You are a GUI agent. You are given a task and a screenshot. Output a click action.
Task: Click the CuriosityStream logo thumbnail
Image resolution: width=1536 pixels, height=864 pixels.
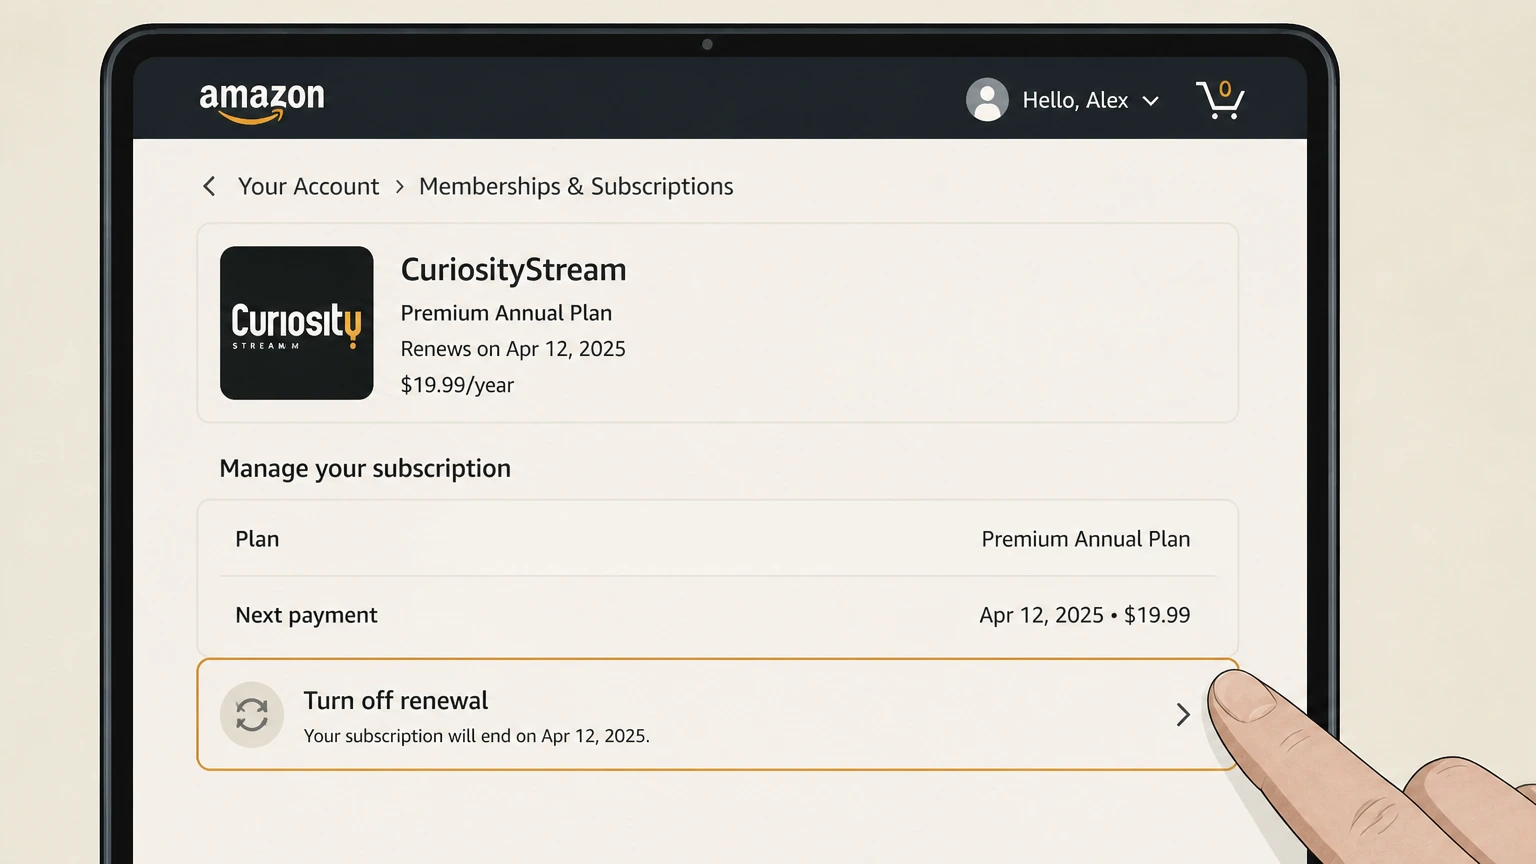pyautogui.click(x=297, y=323)
